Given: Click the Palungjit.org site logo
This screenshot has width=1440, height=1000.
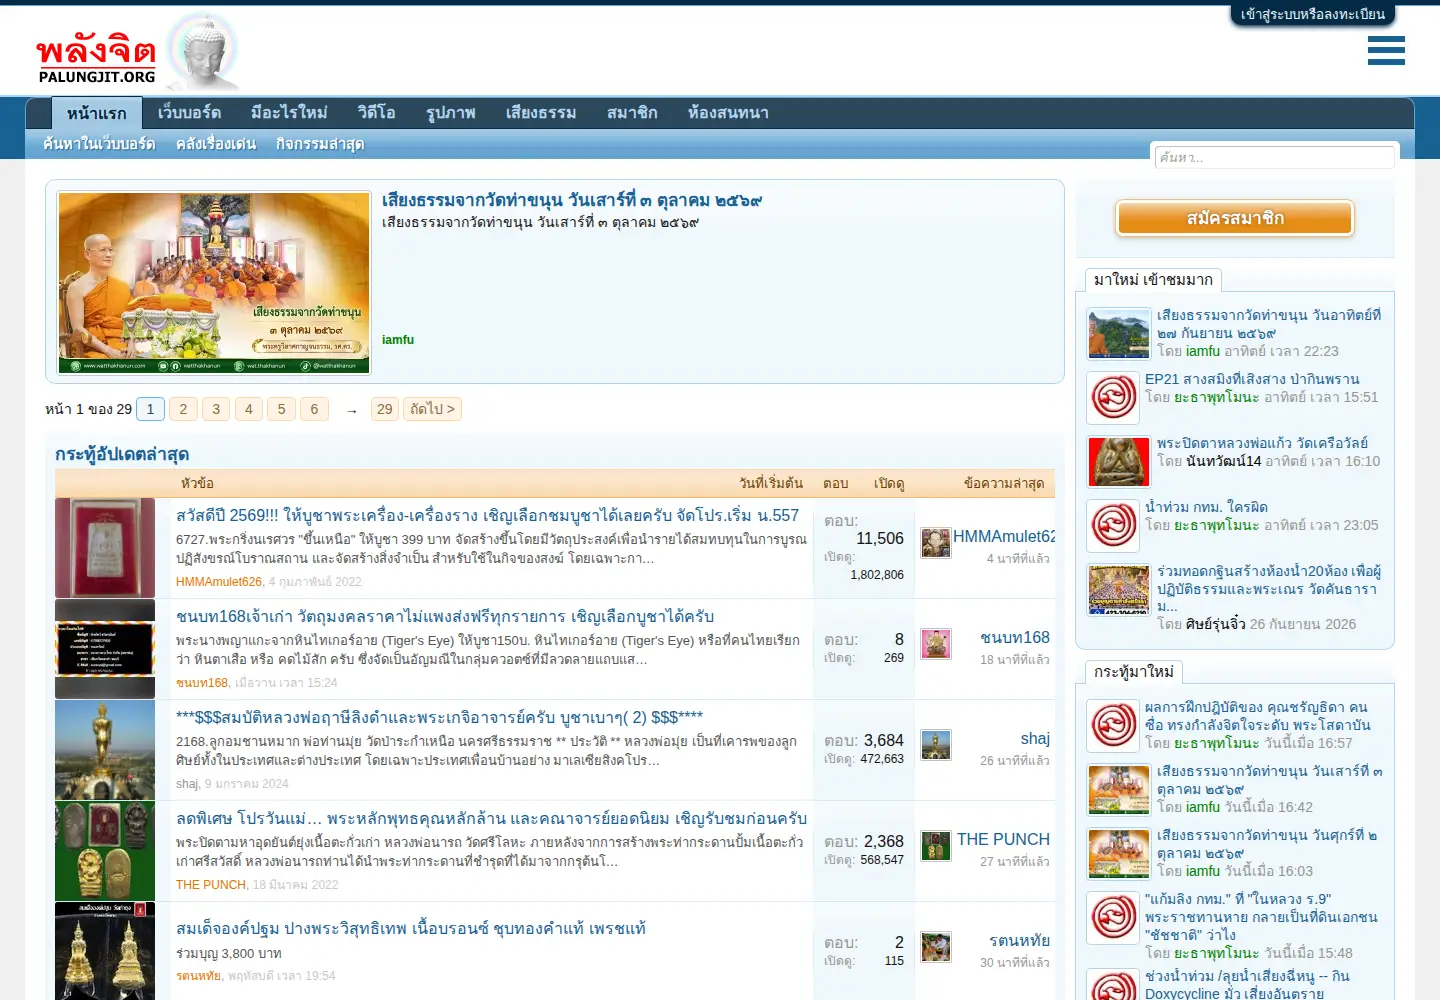Looking at the screenshot, I should (x=137, y=54).
